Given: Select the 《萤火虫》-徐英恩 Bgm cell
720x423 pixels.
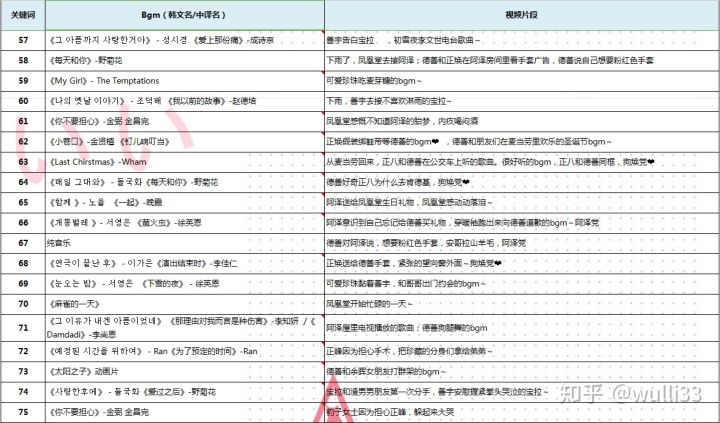Looking at the screenshot, I should (185, 223).
